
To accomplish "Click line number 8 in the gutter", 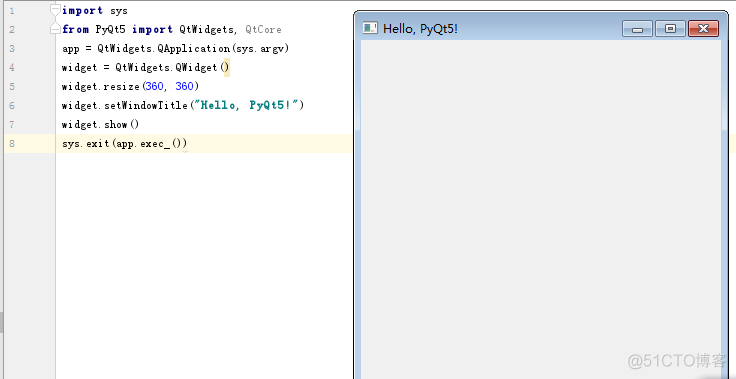I will pos(12,143).
